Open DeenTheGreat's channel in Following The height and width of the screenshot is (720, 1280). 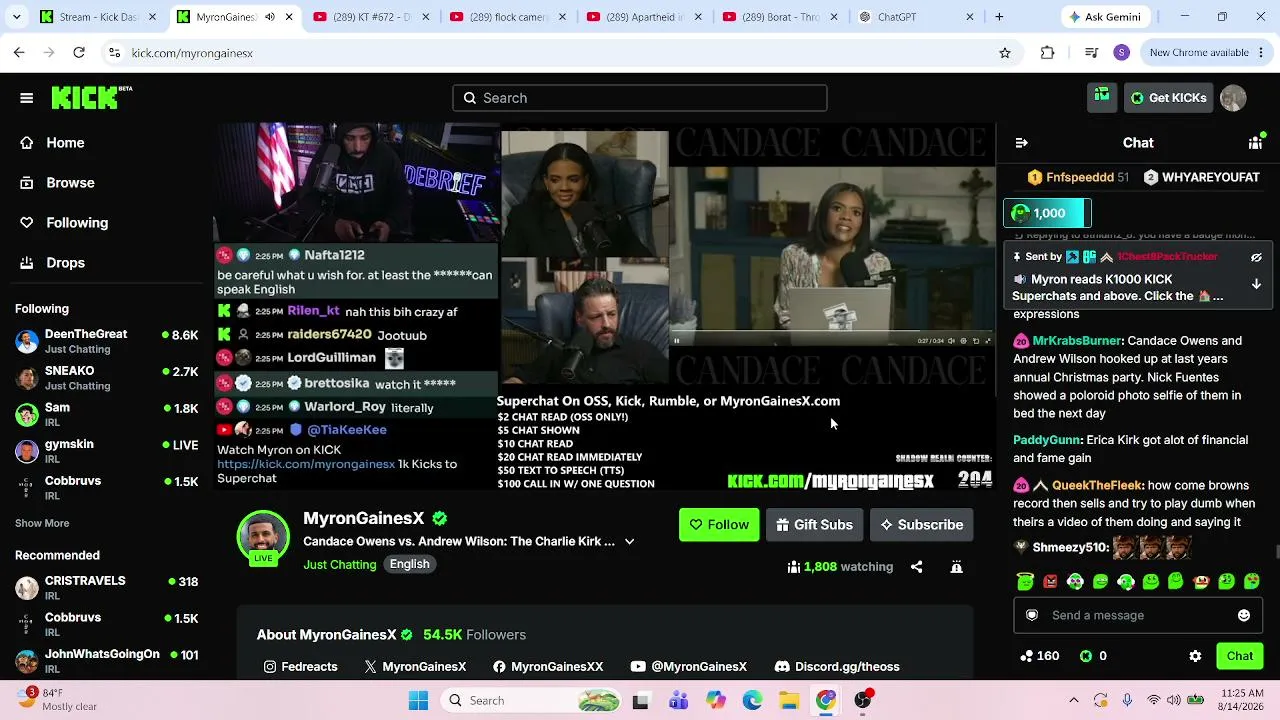(106, 340)
